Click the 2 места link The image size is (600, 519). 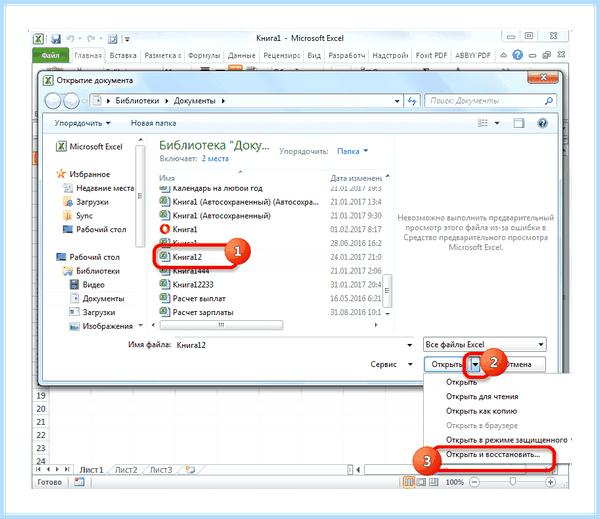(x=215, y=158)
